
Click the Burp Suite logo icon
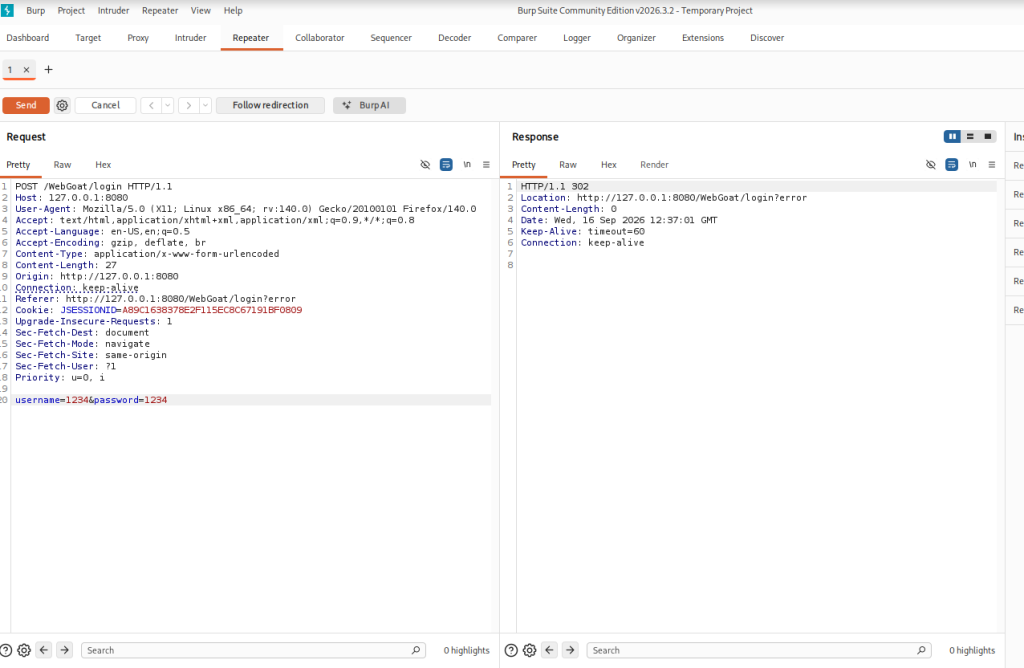(x=7, y=10)
